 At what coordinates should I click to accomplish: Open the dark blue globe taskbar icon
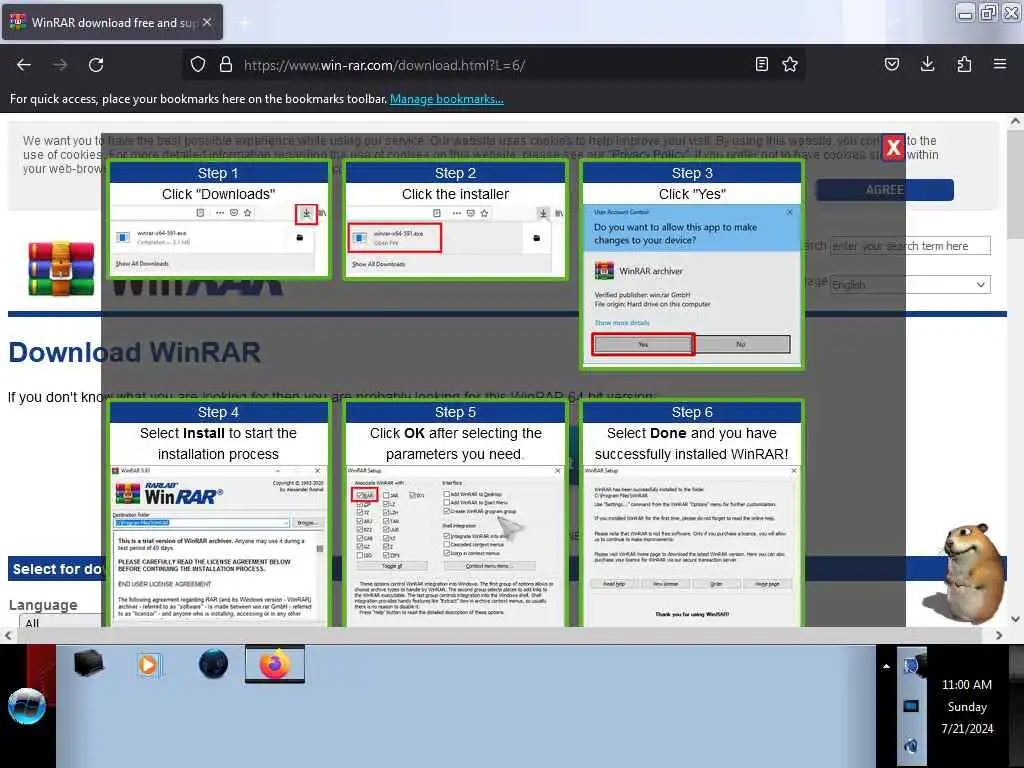point(213,665)
